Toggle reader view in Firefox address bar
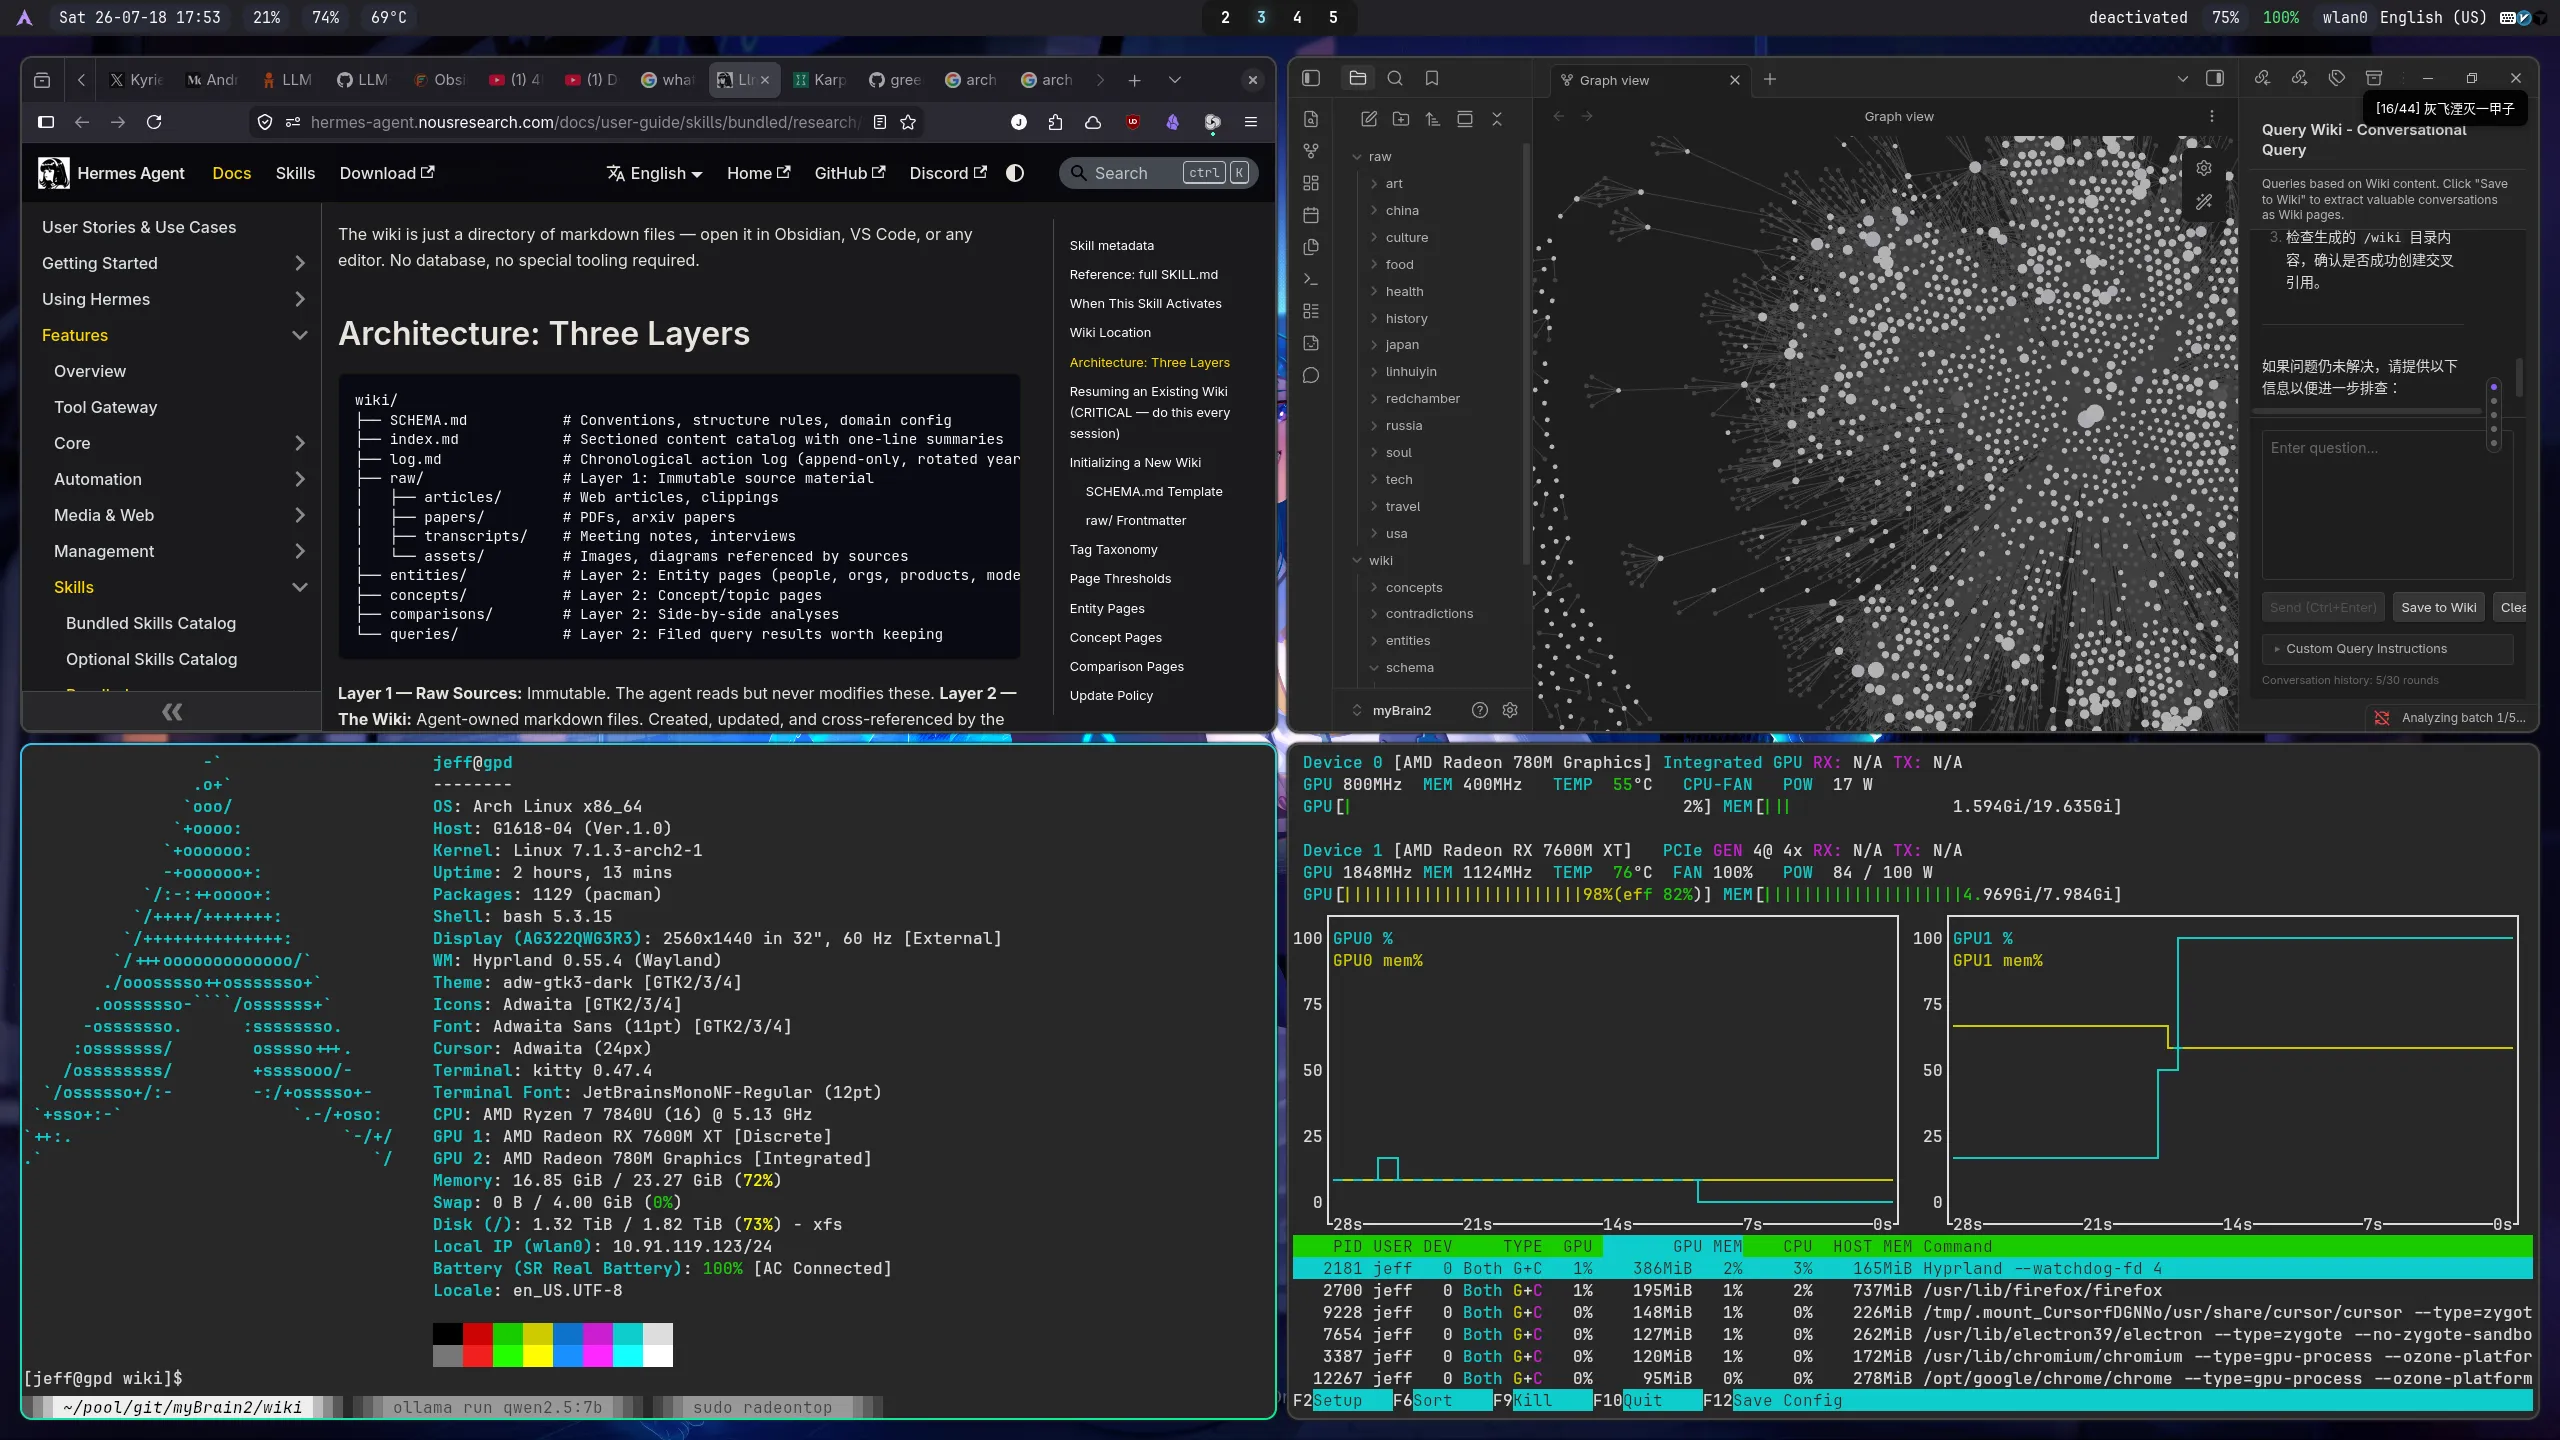Image resolution: width=2560 pixels, height=1440 pixels. (x=880, y=122)
